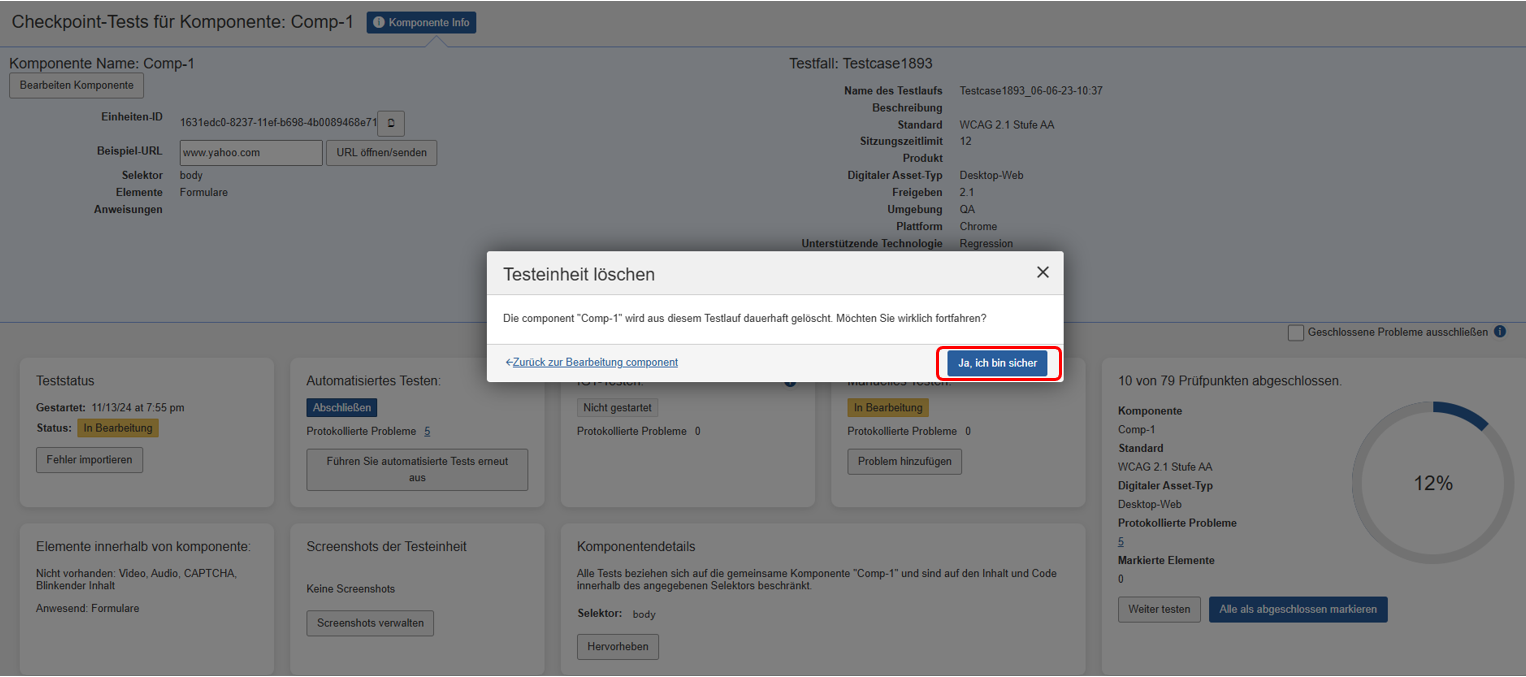Click the 12% circular progress indicator

pos(1432,483)
